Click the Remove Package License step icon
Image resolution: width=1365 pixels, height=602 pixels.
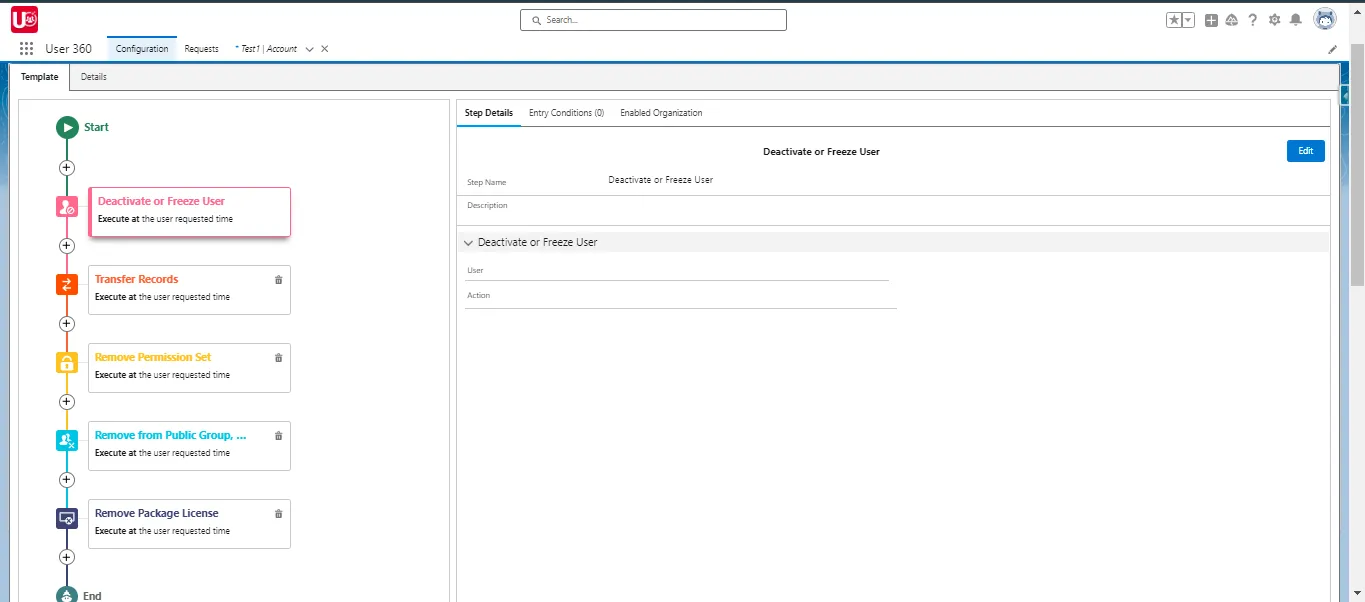click(66, 518)
